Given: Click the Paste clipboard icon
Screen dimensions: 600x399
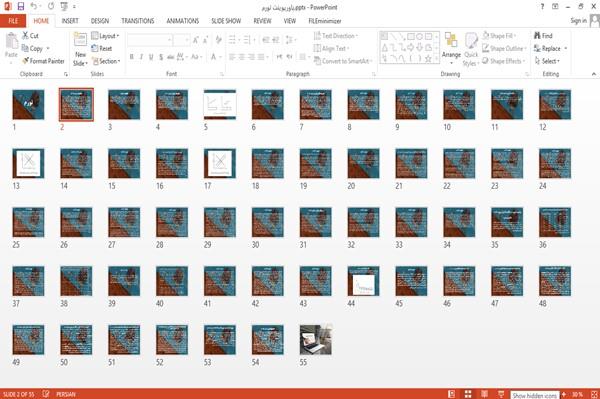Looking at the screenshot, I should [x=11, y=41].
